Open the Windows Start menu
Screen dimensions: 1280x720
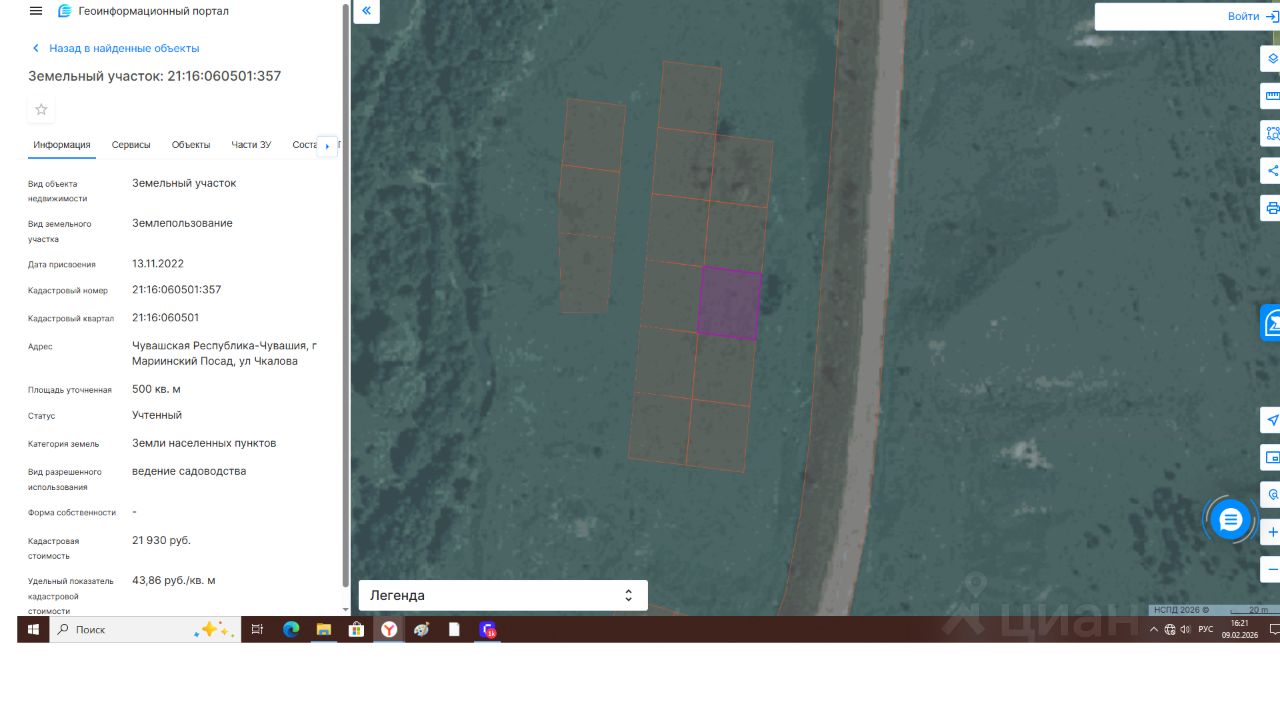(x=33, y=629)
